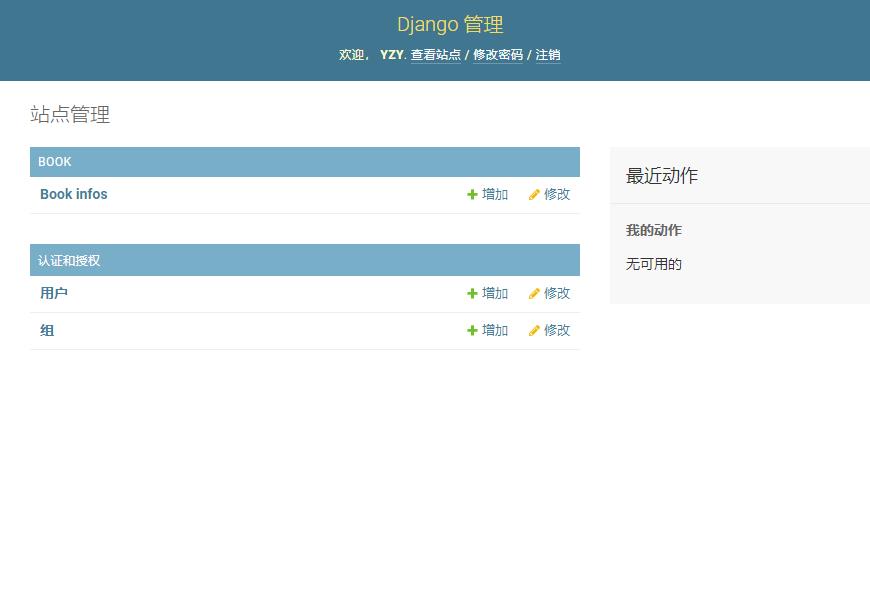870x591 pixels.
Task: Open the 组 model link
Action: (47, 330)
